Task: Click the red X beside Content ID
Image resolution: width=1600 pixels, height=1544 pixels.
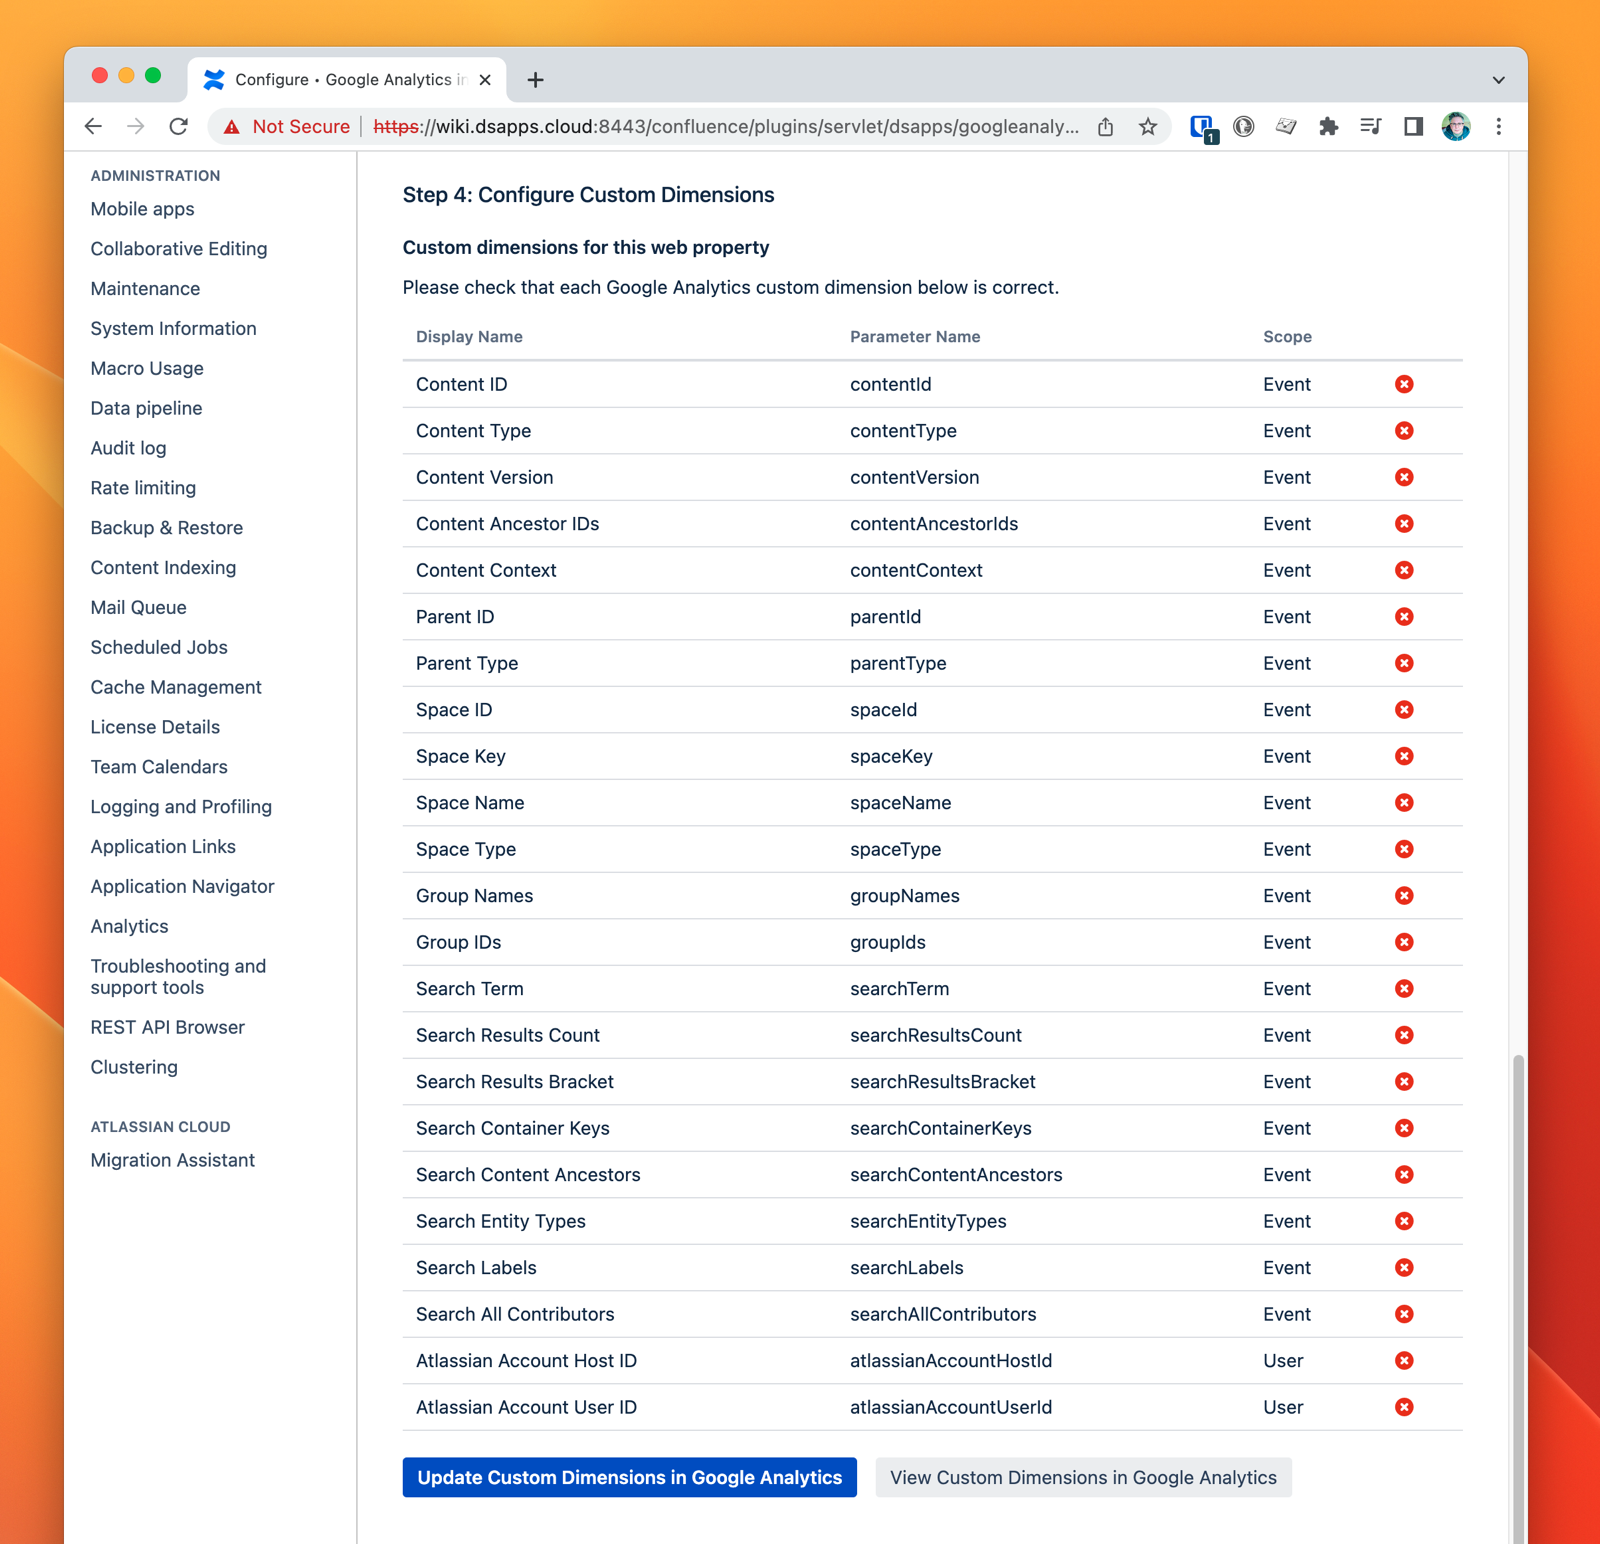Action: (1404, 384)
